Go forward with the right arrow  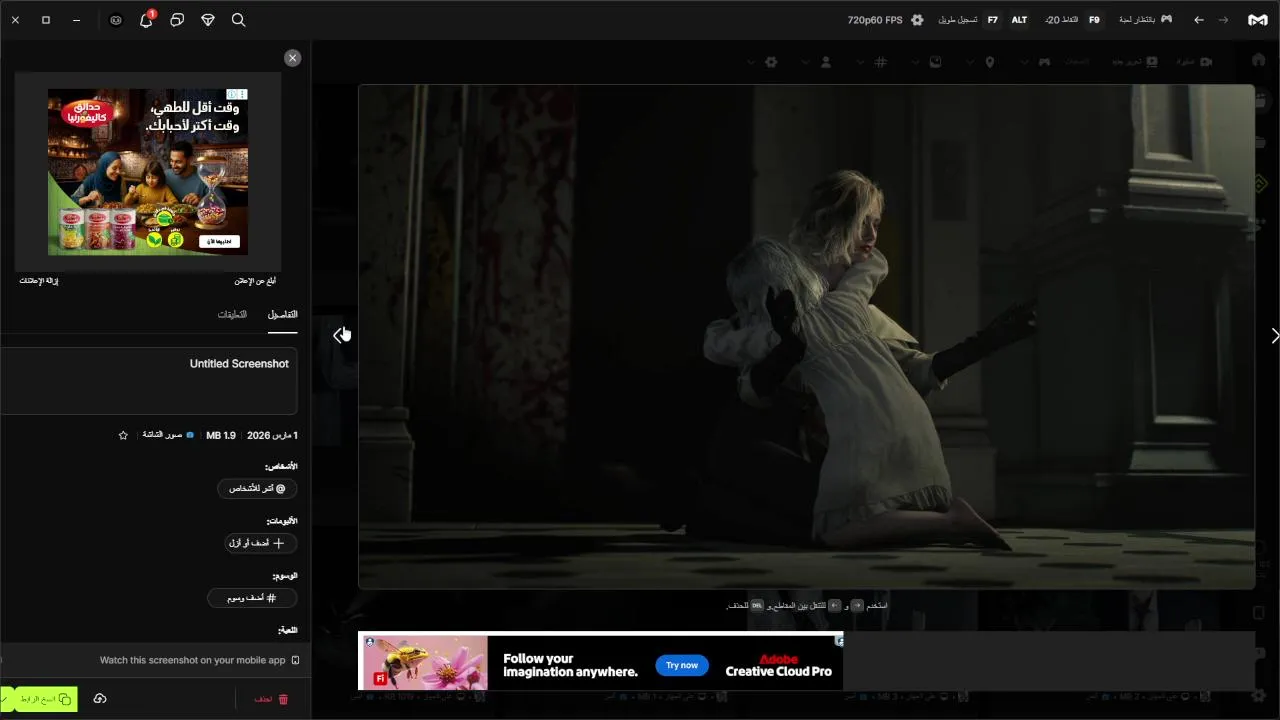(1223, 20)
